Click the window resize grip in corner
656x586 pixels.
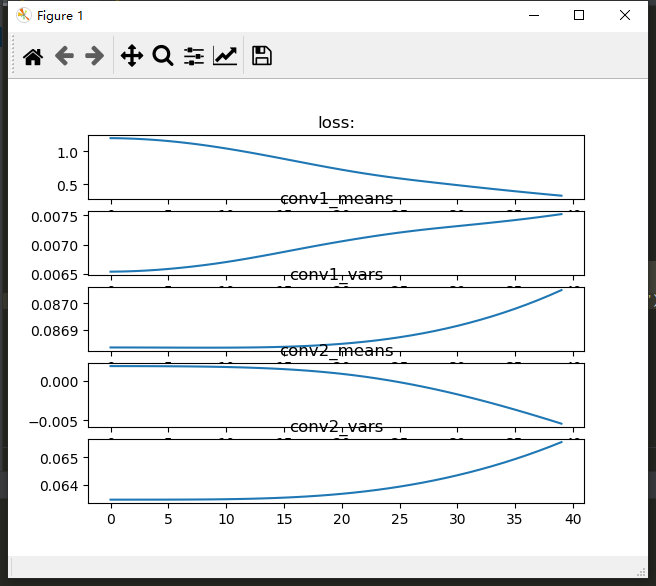641,572
